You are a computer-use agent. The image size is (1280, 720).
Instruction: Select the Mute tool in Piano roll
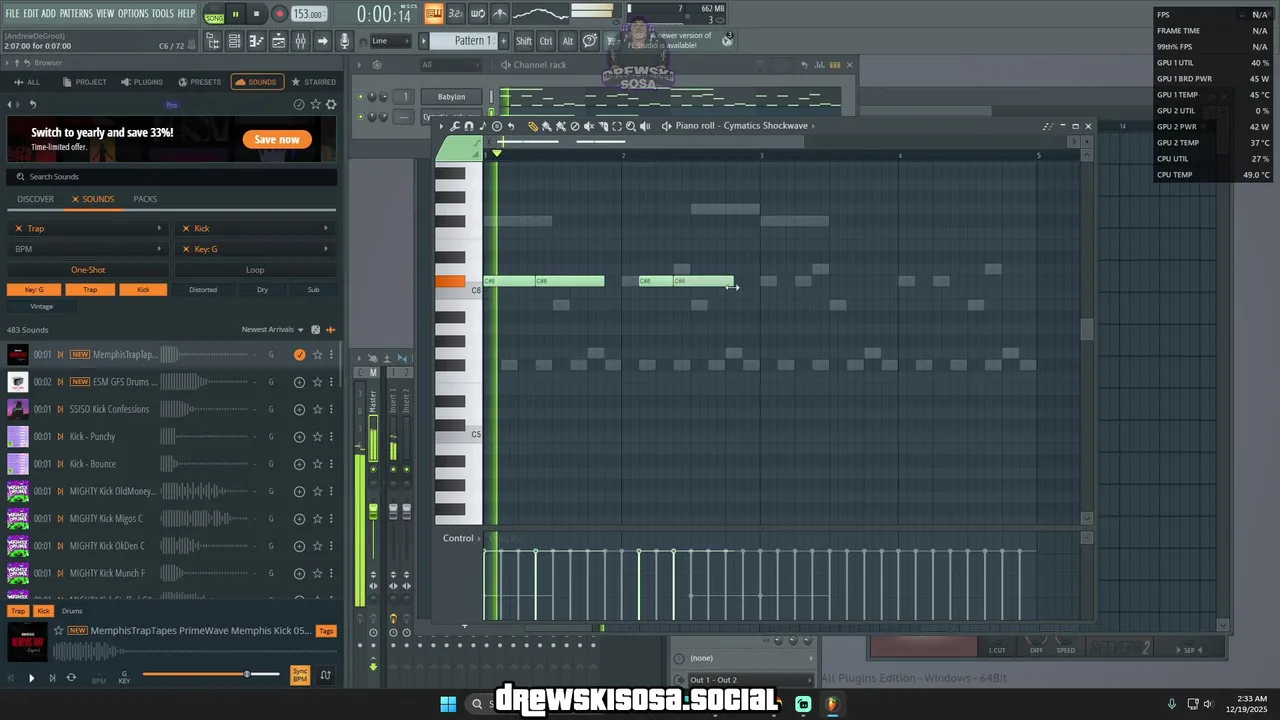click(589, 126)
